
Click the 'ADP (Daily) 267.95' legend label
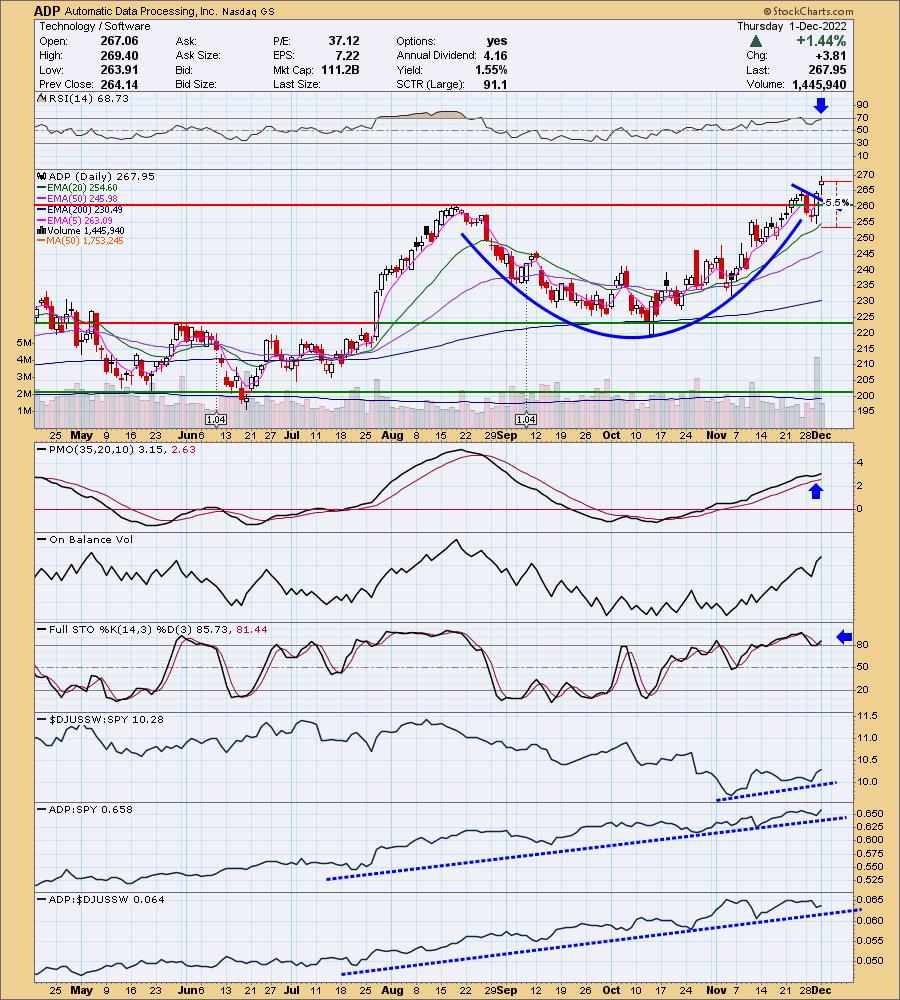[96, 176]
